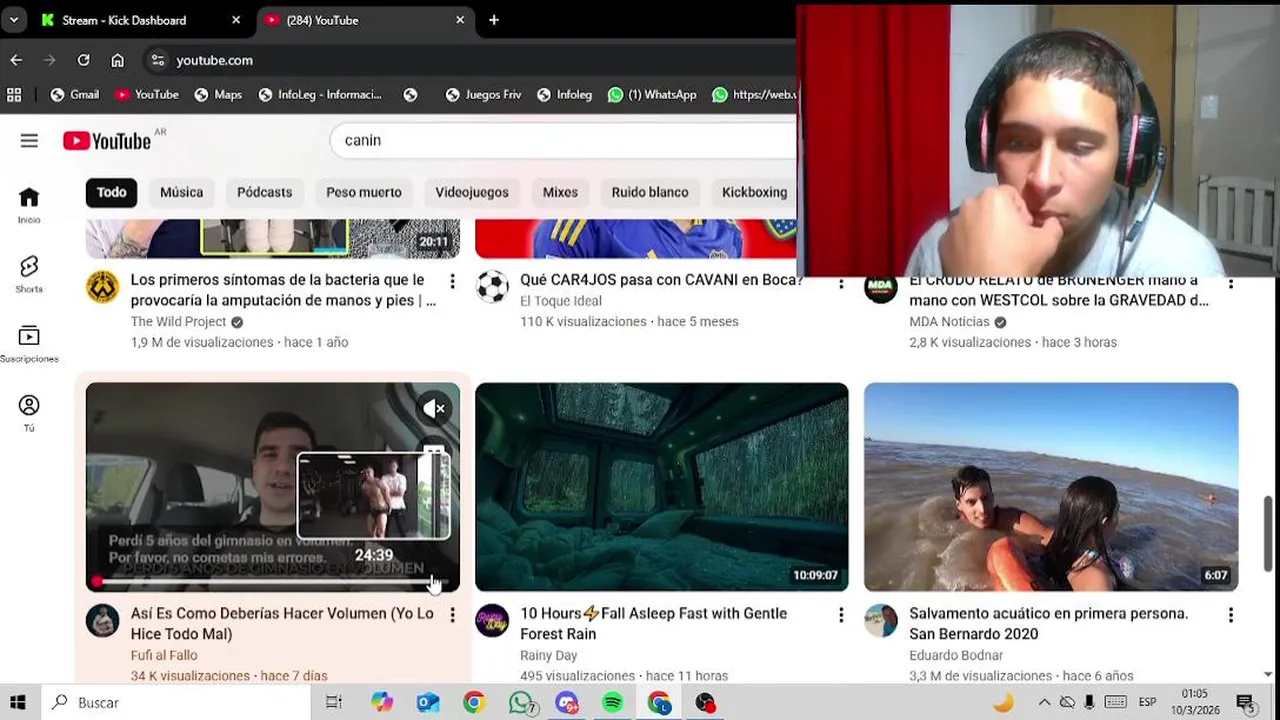Open options for 'Así Es Como Deberías' video
This screenshot has width=1280, height=720.
pyautogui.click(x=452, y=615)
